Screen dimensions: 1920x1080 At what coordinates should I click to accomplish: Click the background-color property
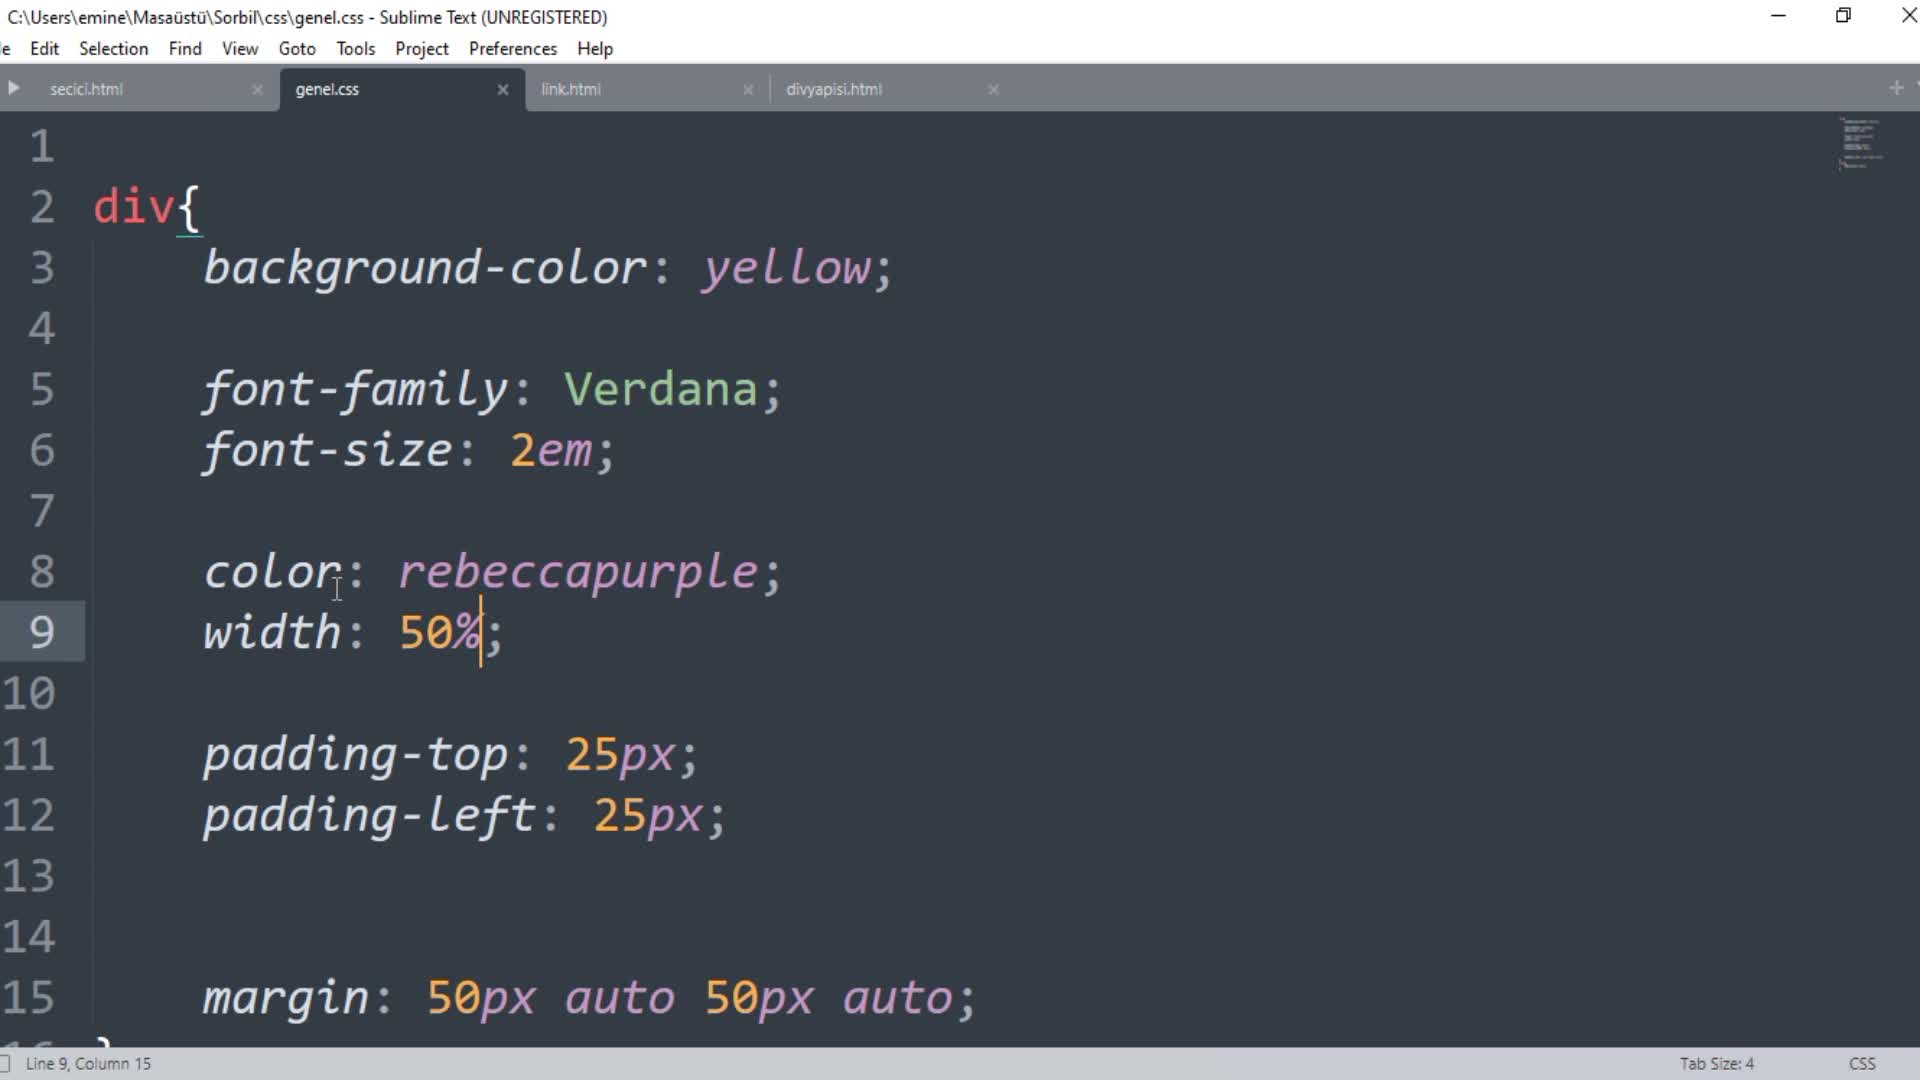pos(425,268)
